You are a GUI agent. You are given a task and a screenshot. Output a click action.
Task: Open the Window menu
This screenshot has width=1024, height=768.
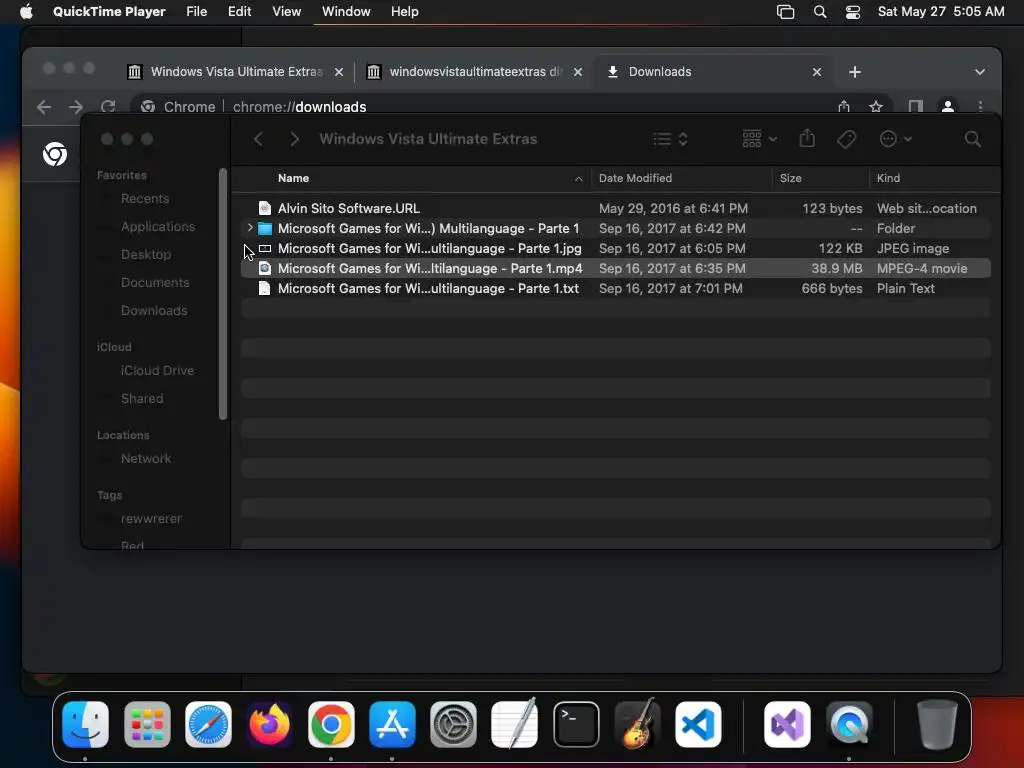click(x=346, y=12)
